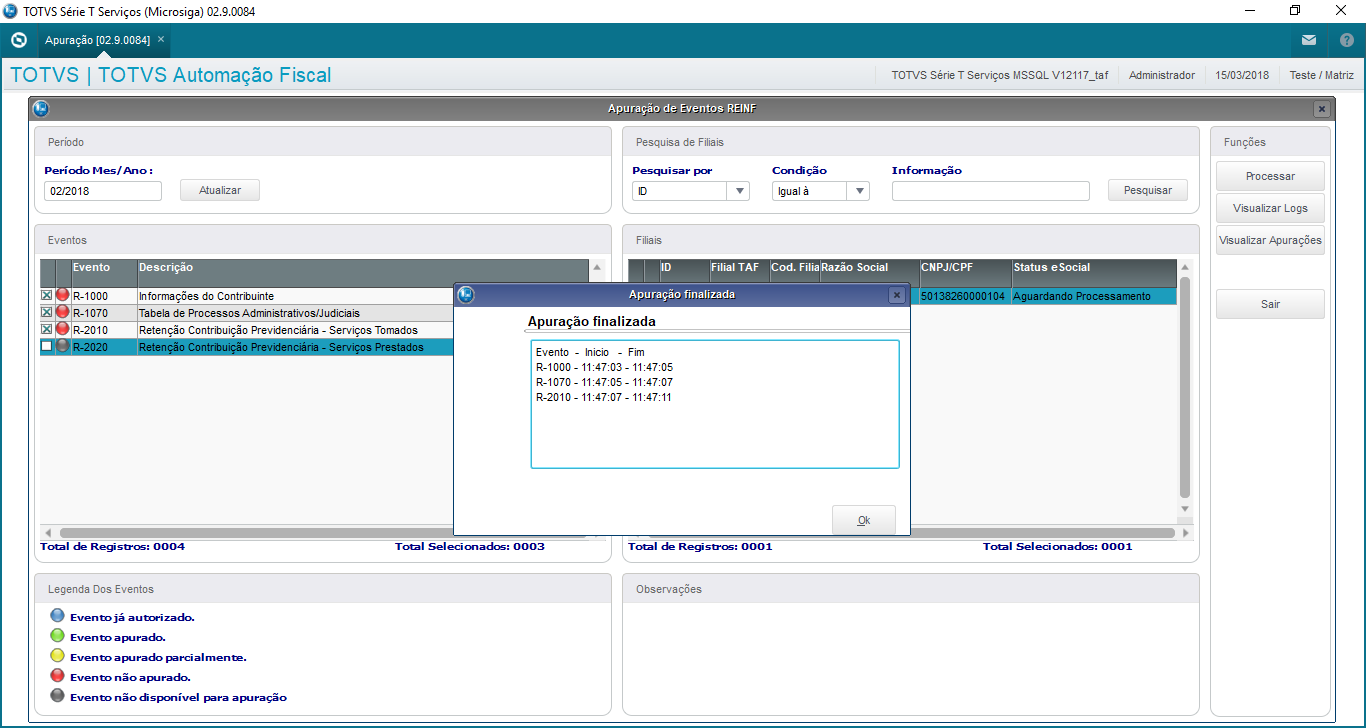Click the R-1000 timing line in the log
The width and height of the screenshot is (1366, 728).
click(604, 367)
